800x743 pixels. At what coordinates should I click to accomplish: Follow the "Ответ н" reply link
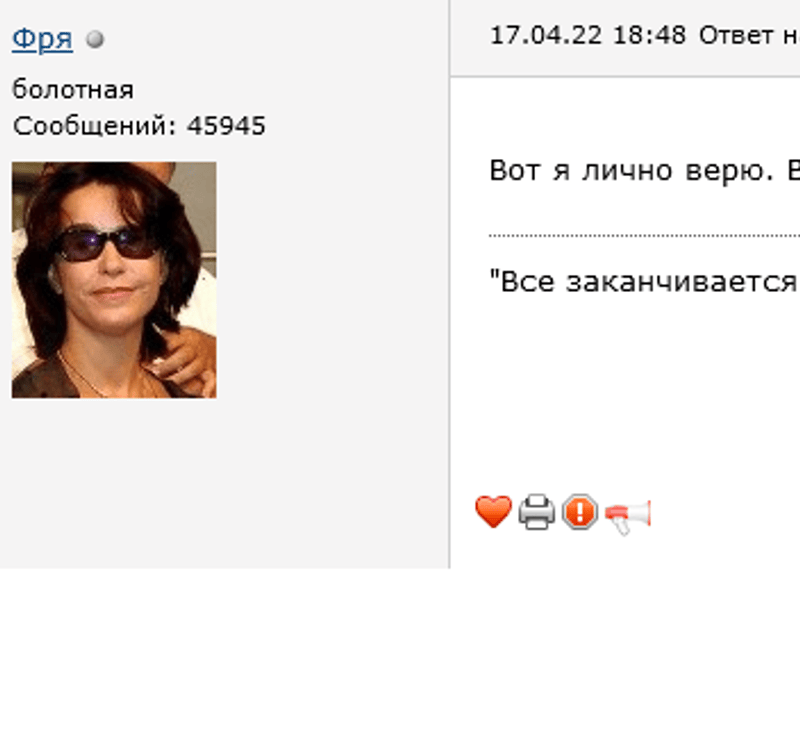749,36
